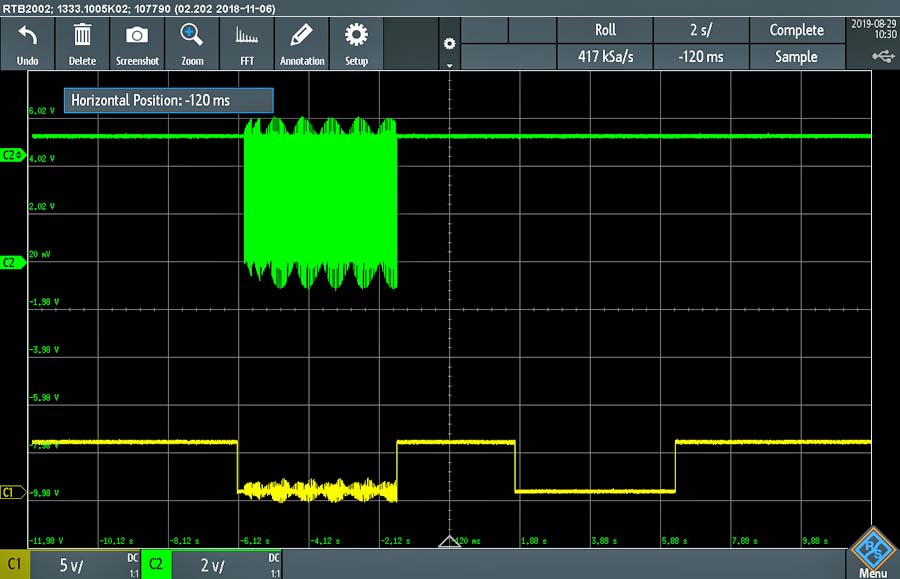The width and height of the screenshot is (900, 579).
Task: Click the DC coupling label of C1
Action: pos(133,558)
